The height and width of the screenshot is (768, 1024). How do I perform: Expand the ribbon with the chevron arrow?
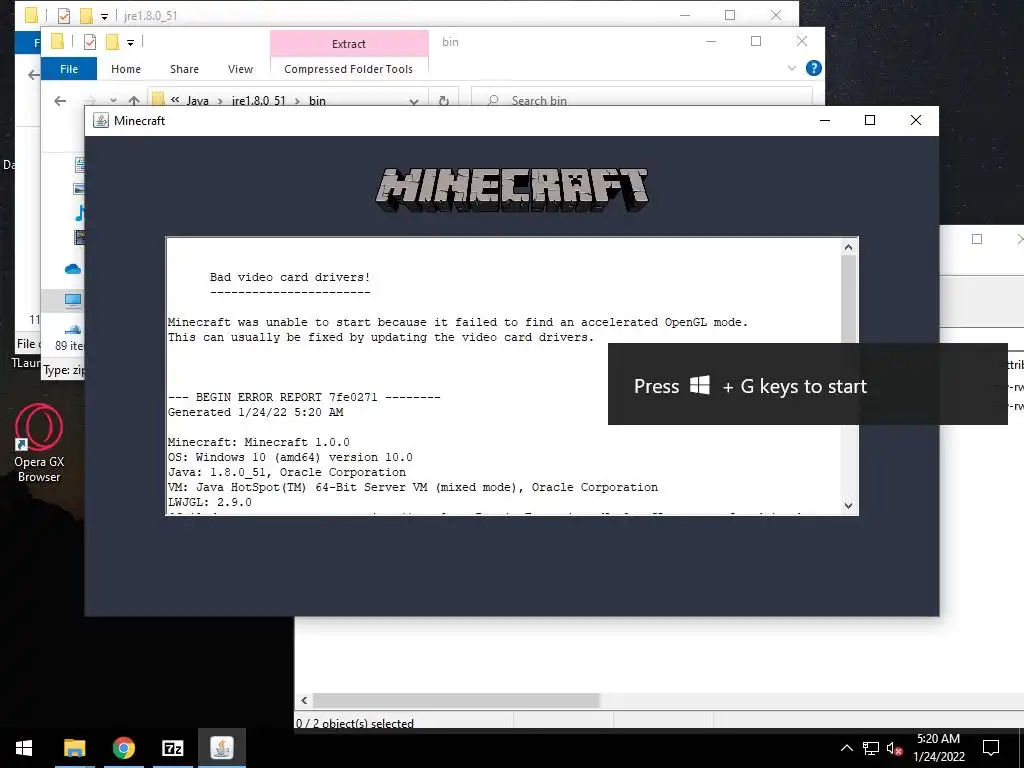click(792, 68)
